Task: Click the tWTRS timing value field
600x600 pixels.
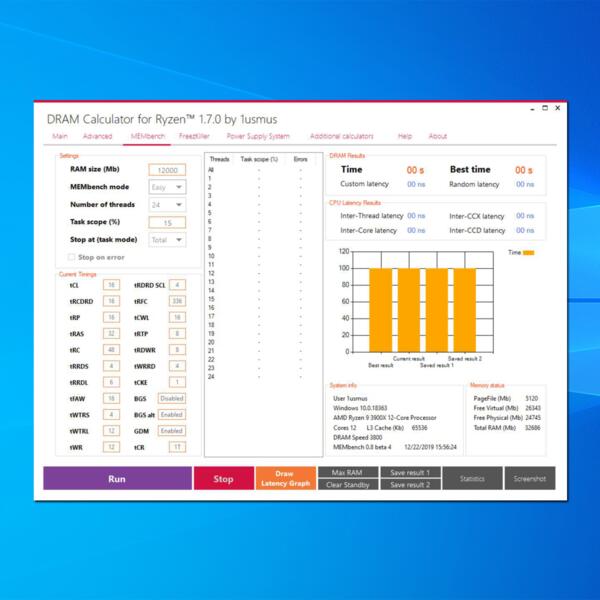Action: tap(111, 414)
